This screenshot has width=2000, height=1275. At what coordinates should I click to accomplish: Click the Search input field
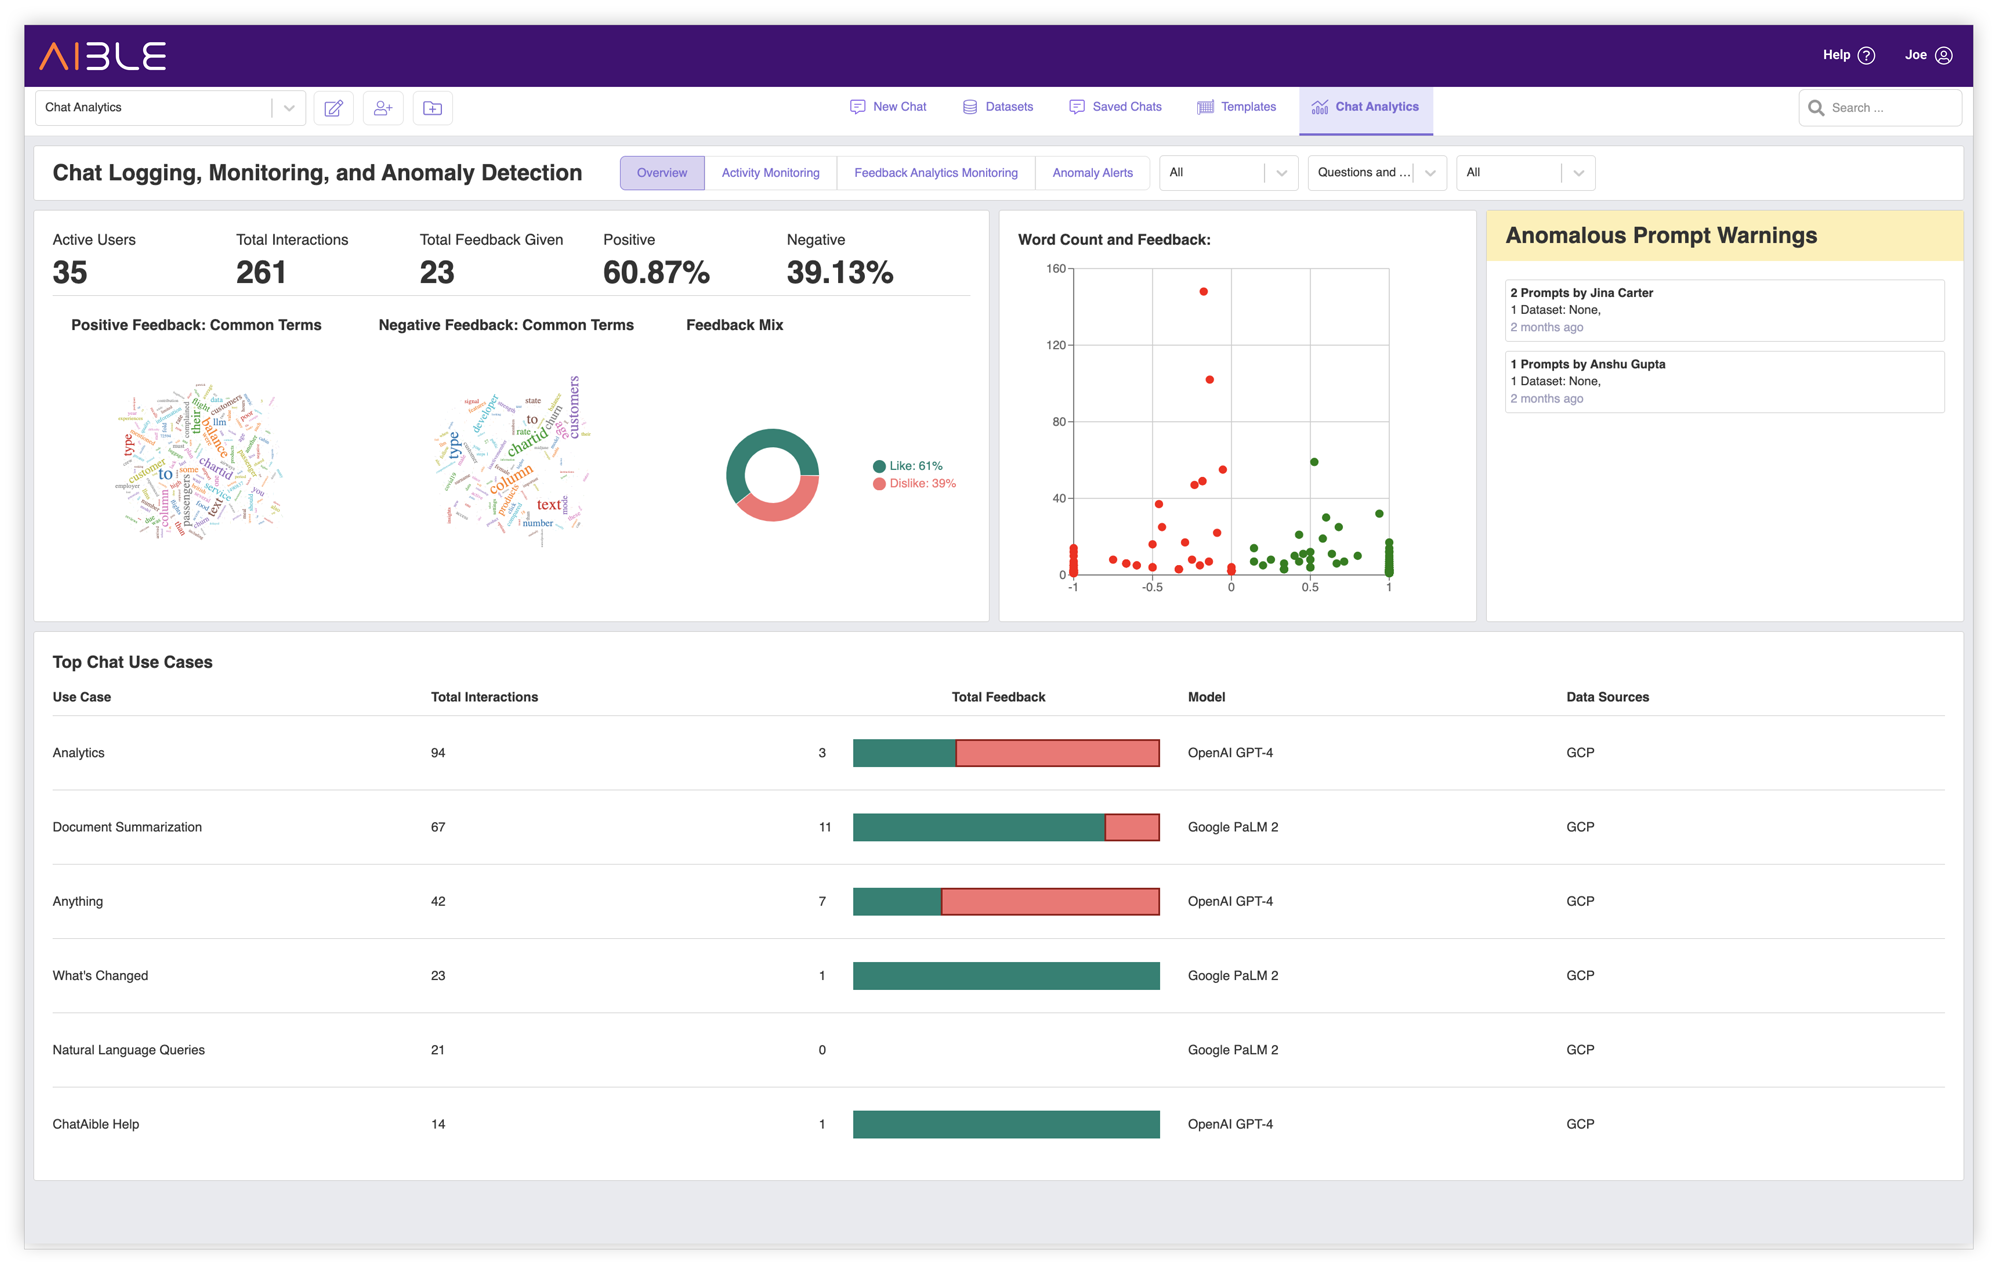click(x=1880, y=106)
